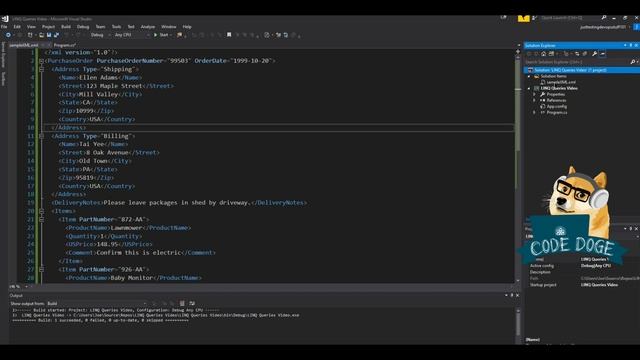Toggle the Preview Selected Items icon
Viewport: 640px width, 360px height.
(x=602, y=53)
